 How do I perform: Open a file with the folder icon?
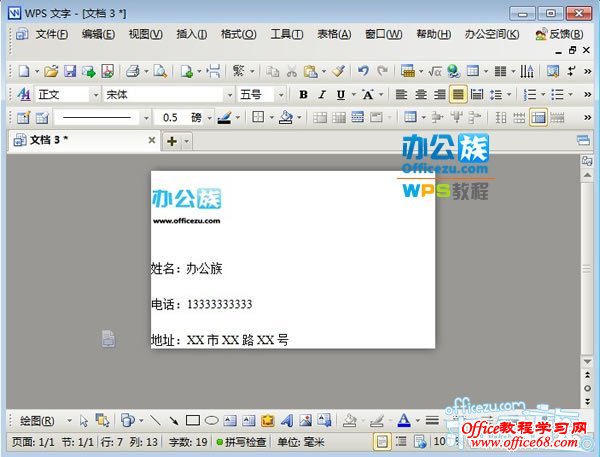coord(51,71)
